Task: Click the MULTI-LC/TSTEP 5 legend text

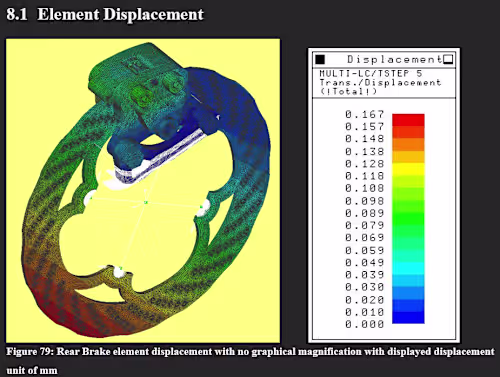Action: click(370, 73)
